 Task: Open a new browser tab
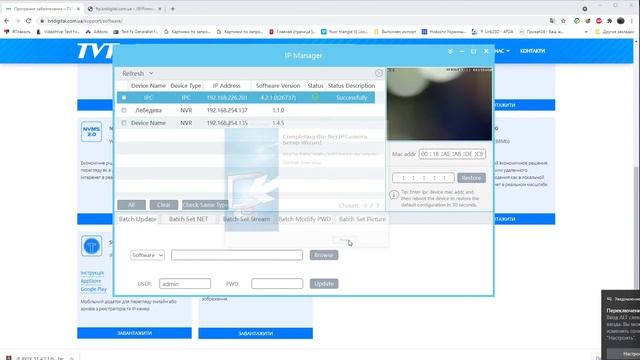click(173, 9)
